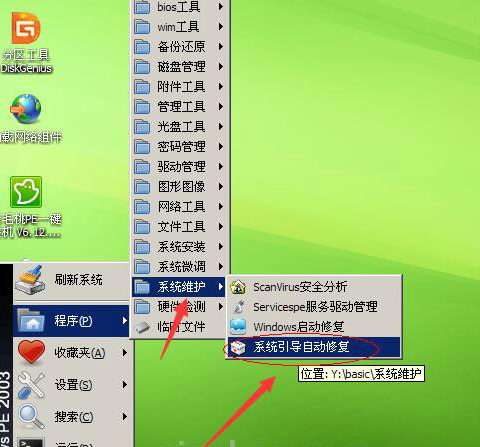Click the network component globe desktop icon
The width and height of the screenshot is (480, 447).
pyautogui.click(x=26, y=109)
